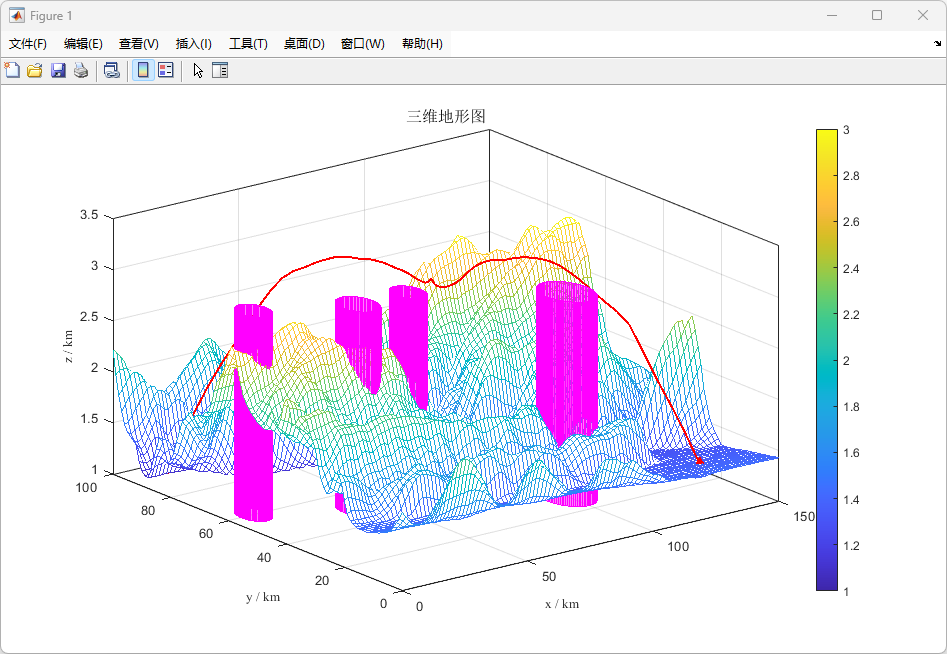
Task: Expand the 插入(I) menu
Action: [x=194, y=44]
